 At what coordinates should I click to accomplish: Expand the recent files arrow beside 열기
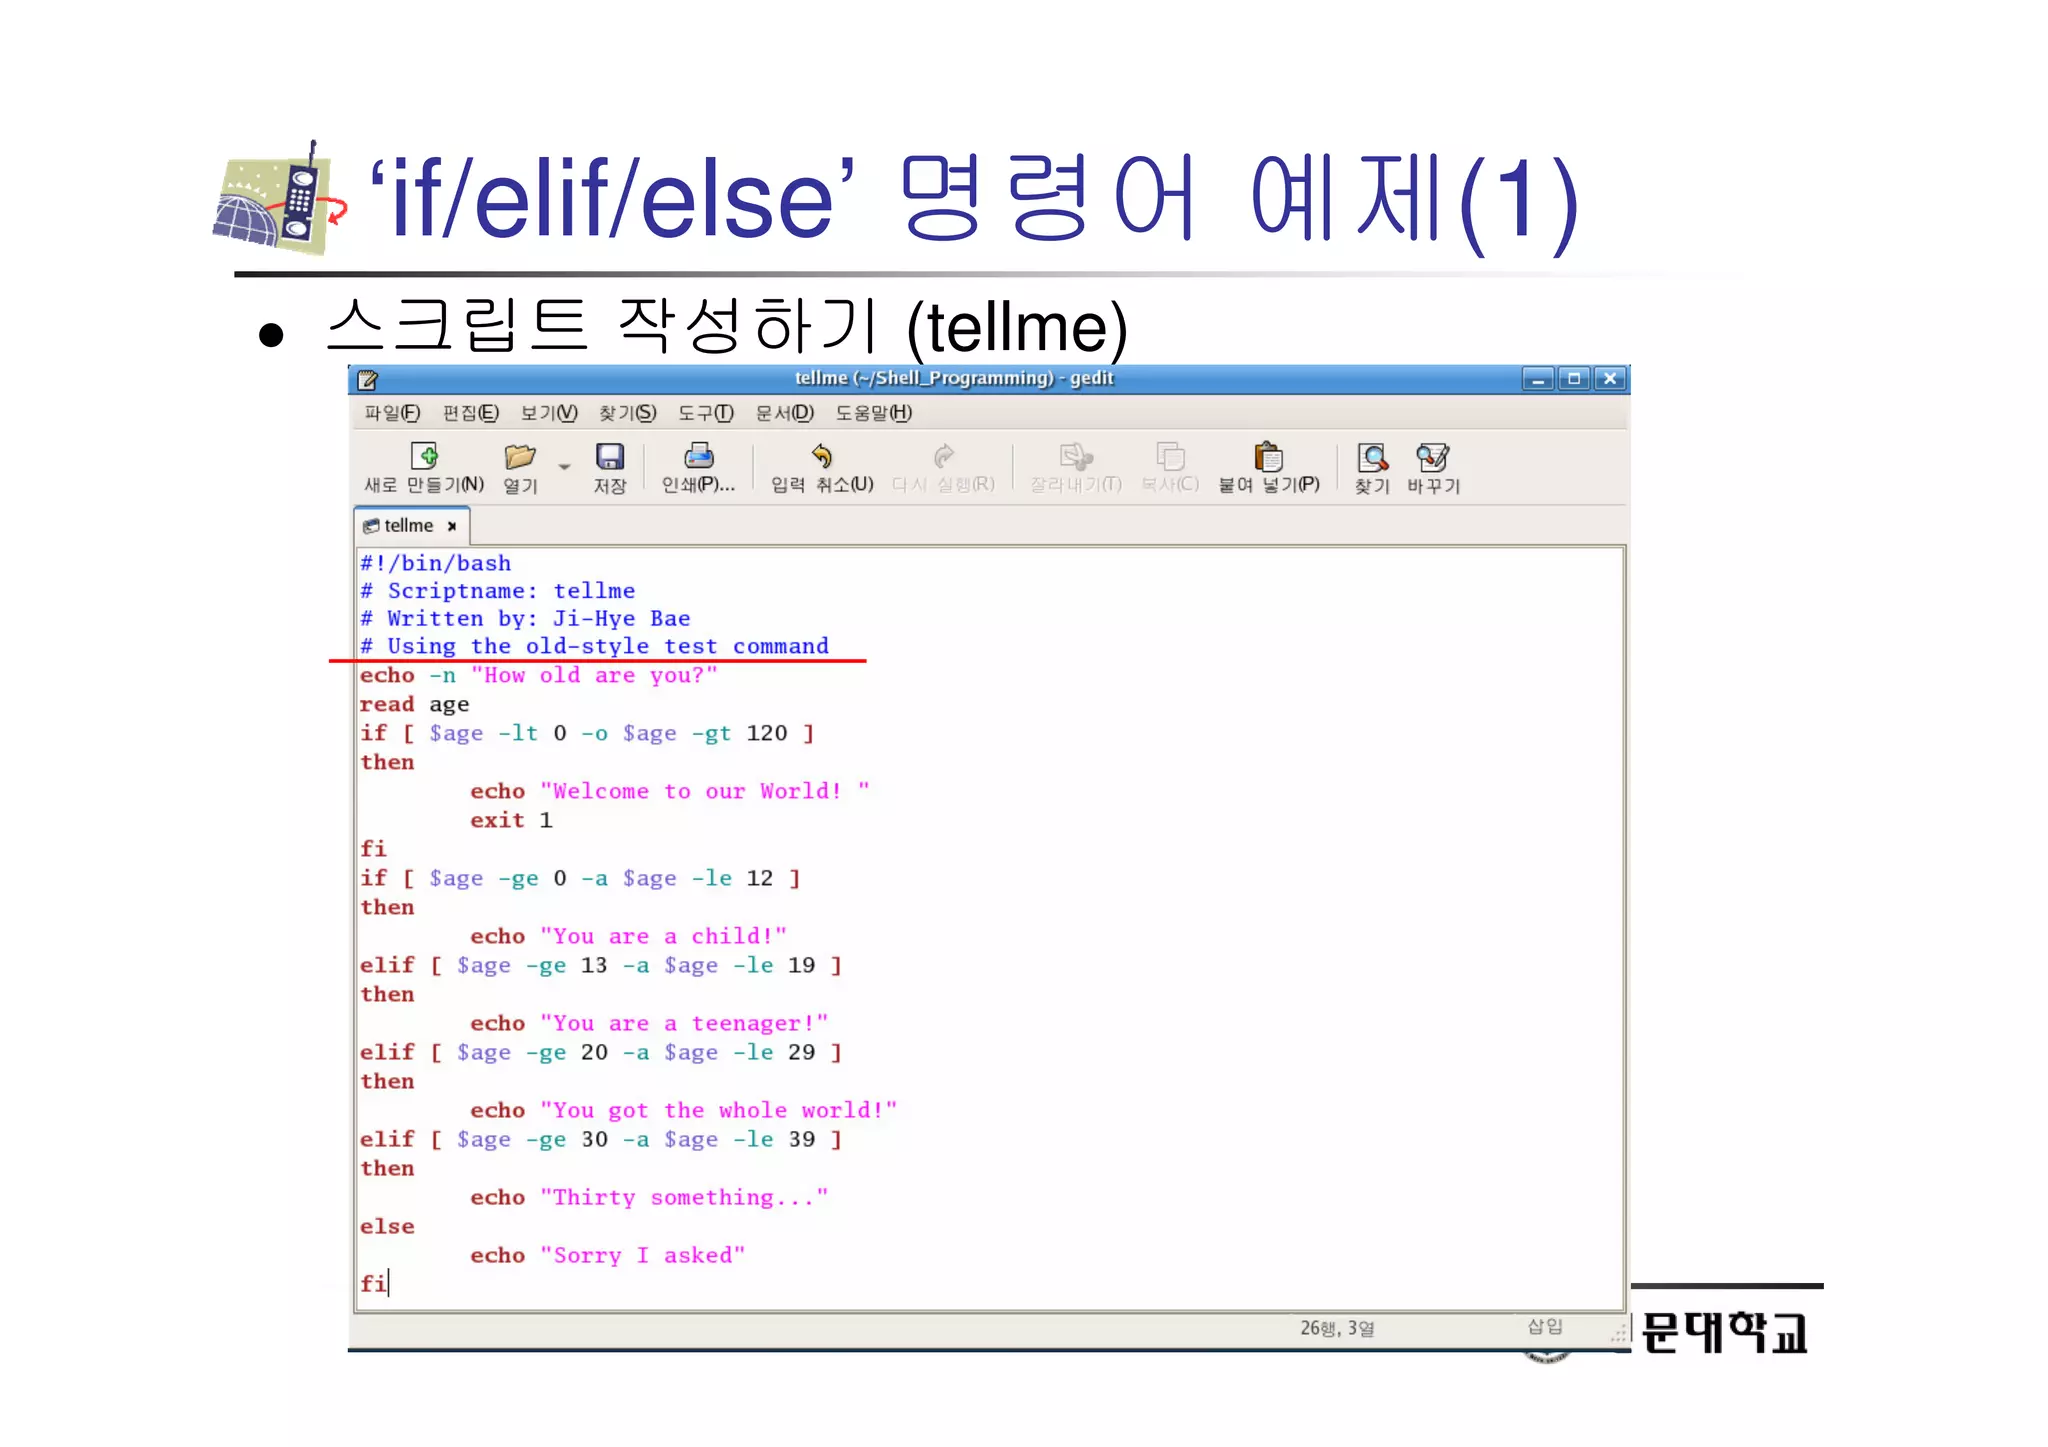click(x=564, y=467)
